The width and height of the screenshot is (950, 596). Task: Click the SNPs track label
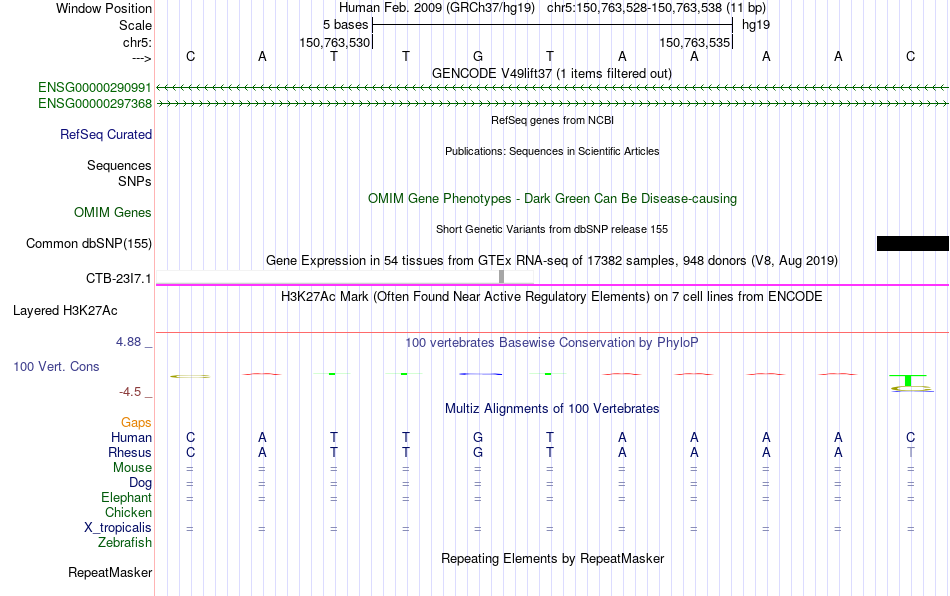click(x=135, y=181)
